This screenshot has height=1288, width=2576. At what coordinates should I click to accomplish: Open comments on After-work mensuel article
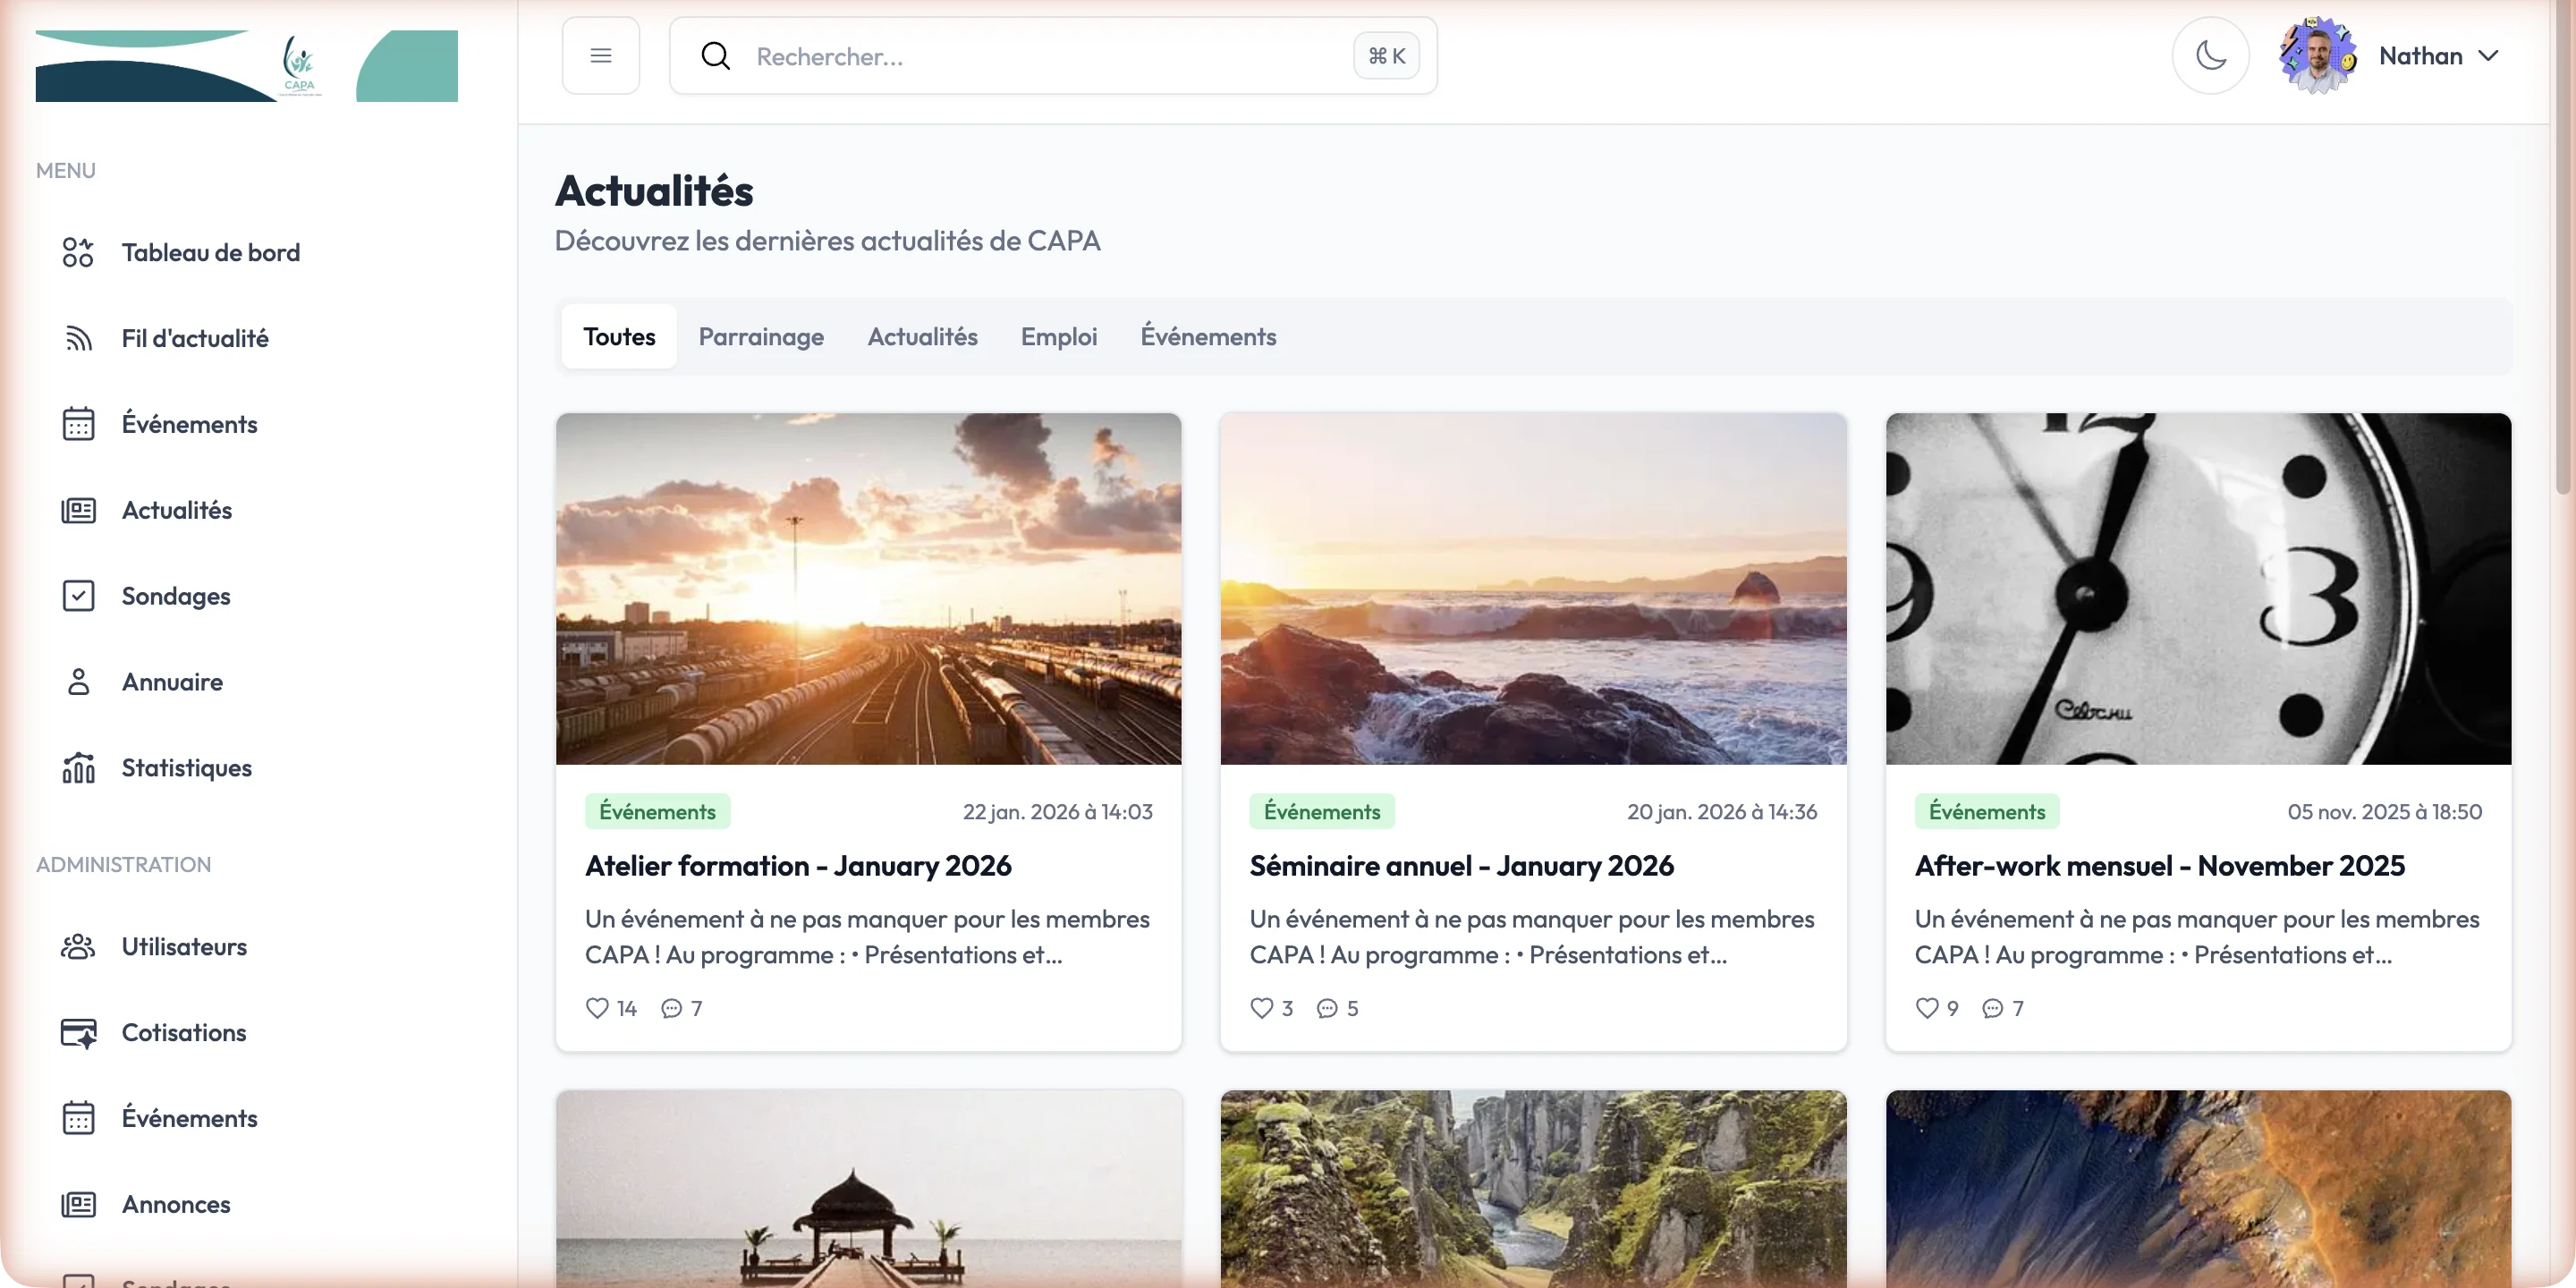[x=1993, y=1008]
